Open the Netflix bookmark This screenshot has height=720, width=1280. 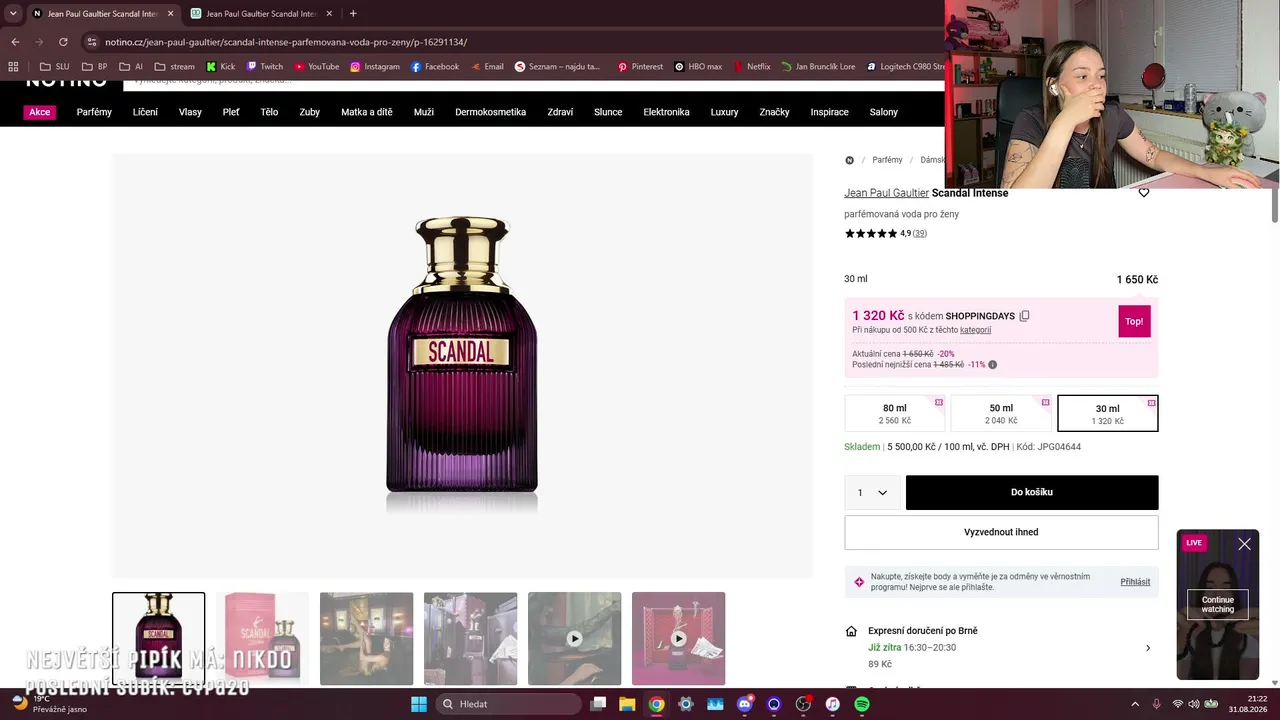point(752,67)
